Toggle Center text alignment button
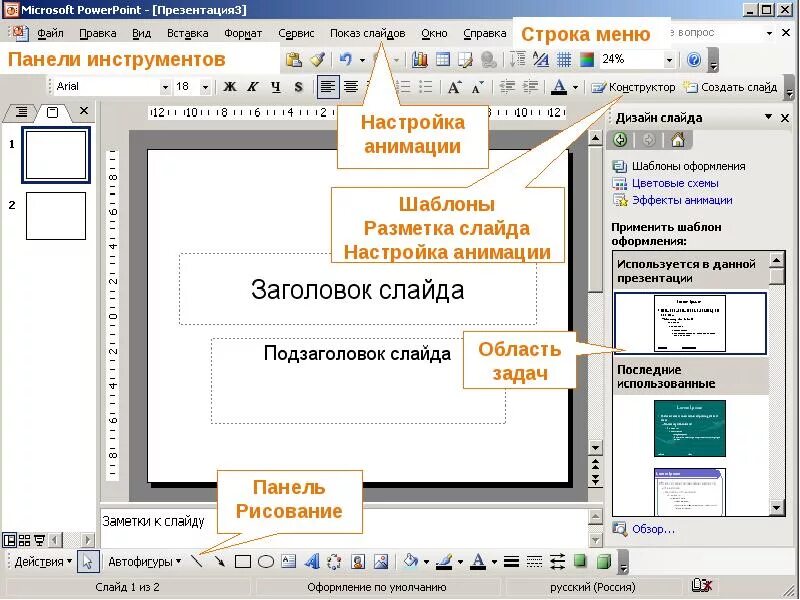This screenshot has width=800, height=600. tap(351, 87)
